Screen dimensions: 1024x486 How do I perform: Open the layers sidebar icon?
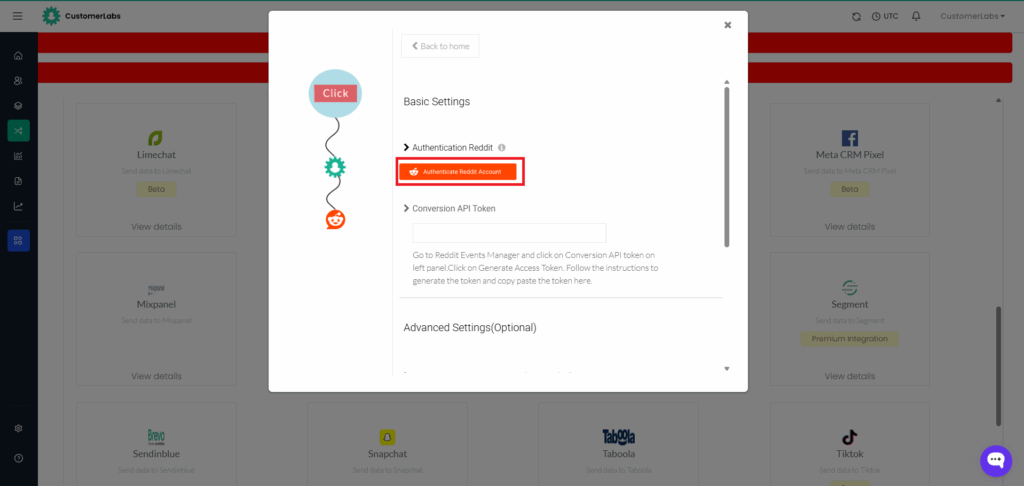(18, 105)
